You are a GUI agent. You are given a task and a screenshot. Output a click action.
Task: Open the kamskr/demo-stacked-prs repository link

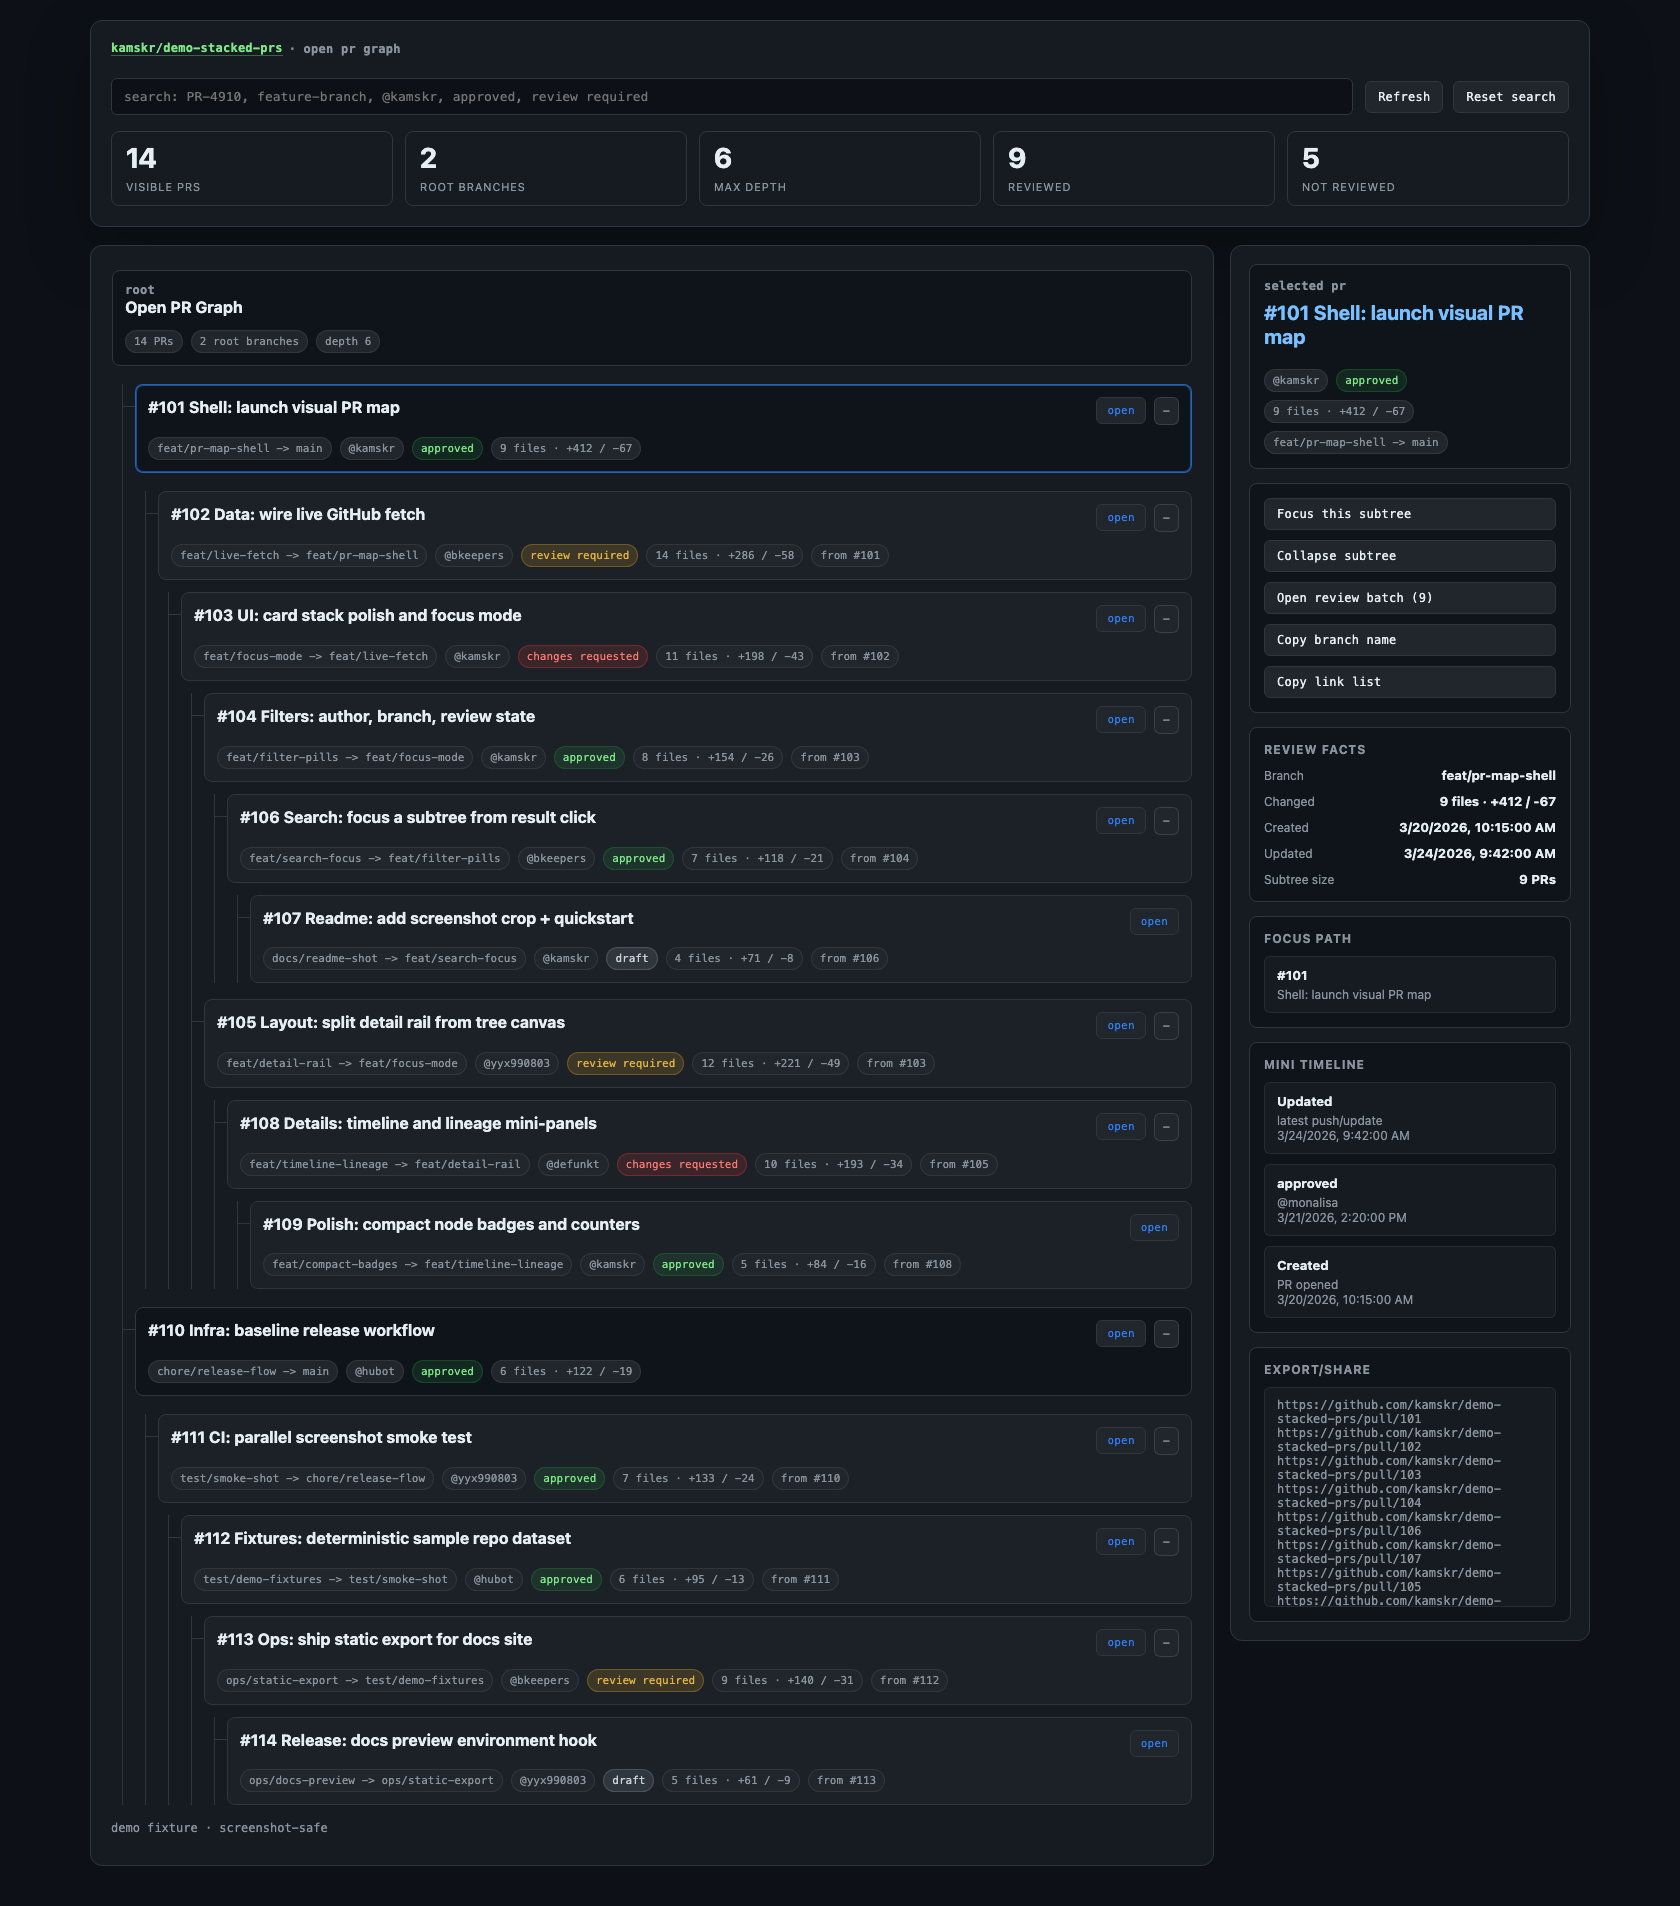pos(196,48)
